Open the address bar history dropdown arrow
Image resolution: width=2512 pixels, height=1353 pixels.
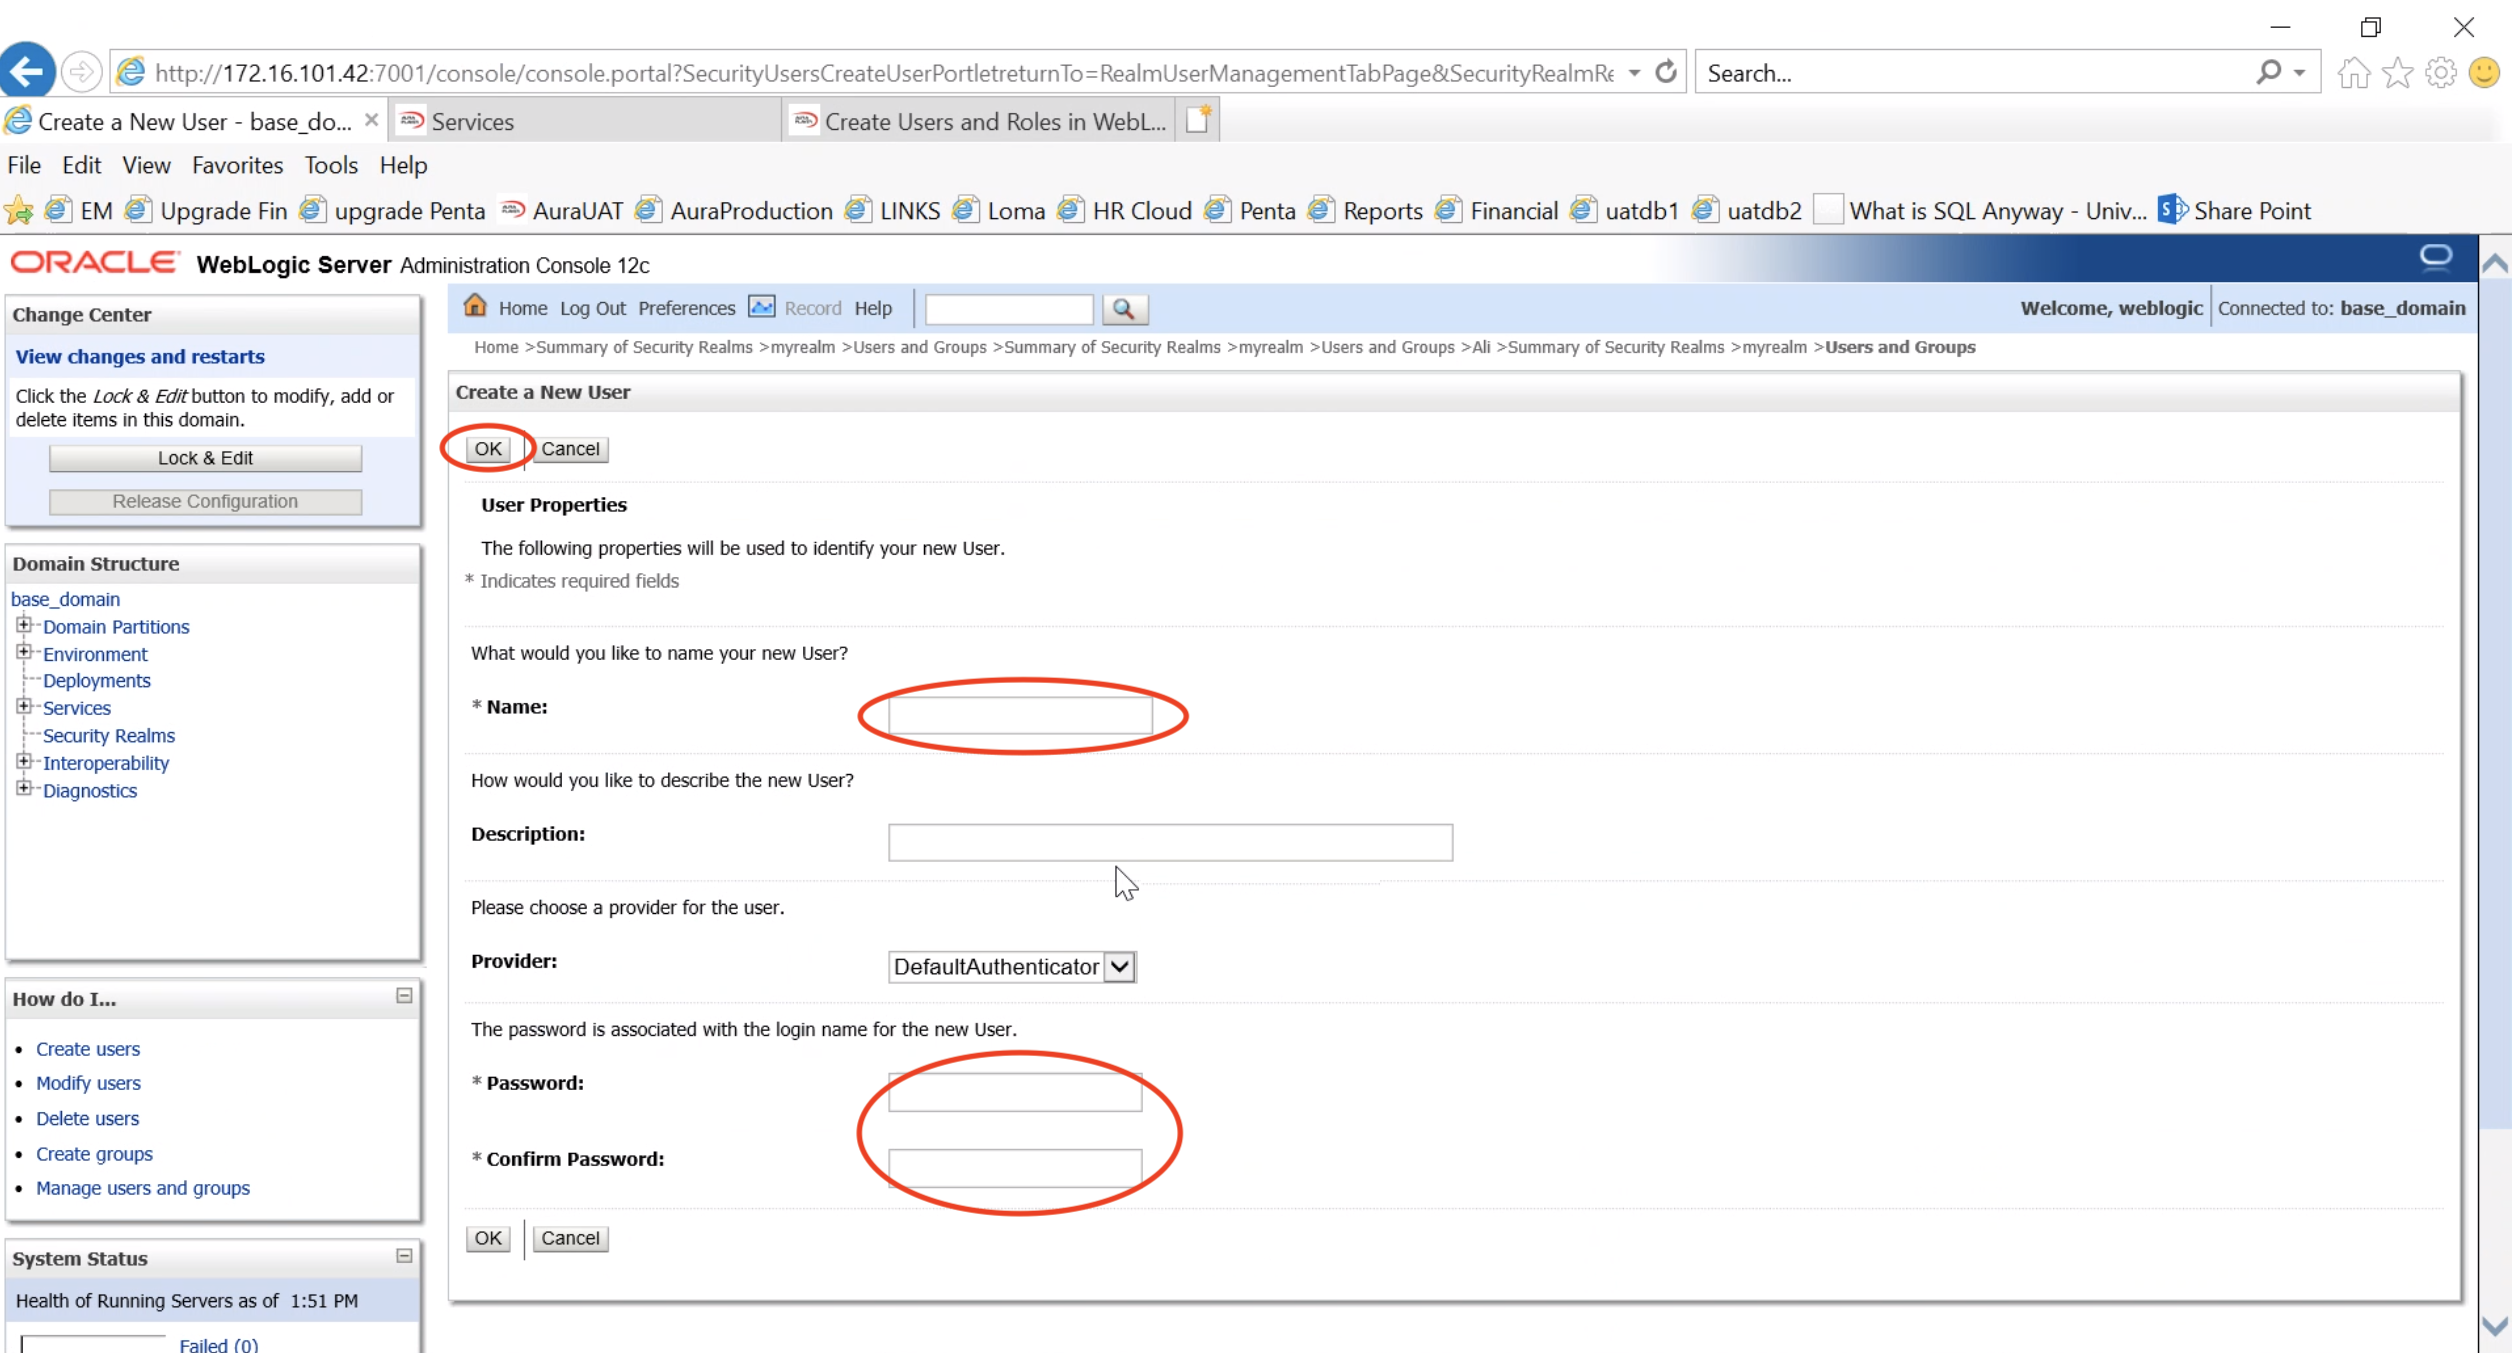click(1634, 72)
